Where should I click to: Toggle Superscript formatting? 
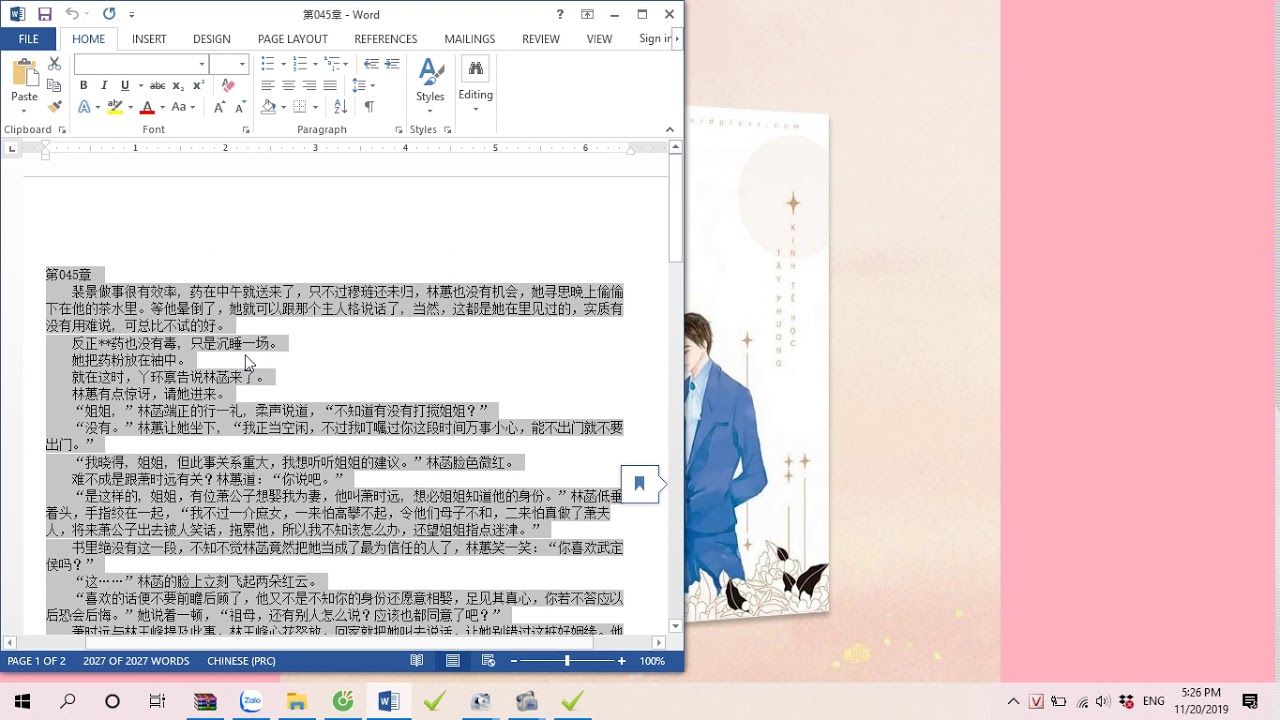click(198, 86)
